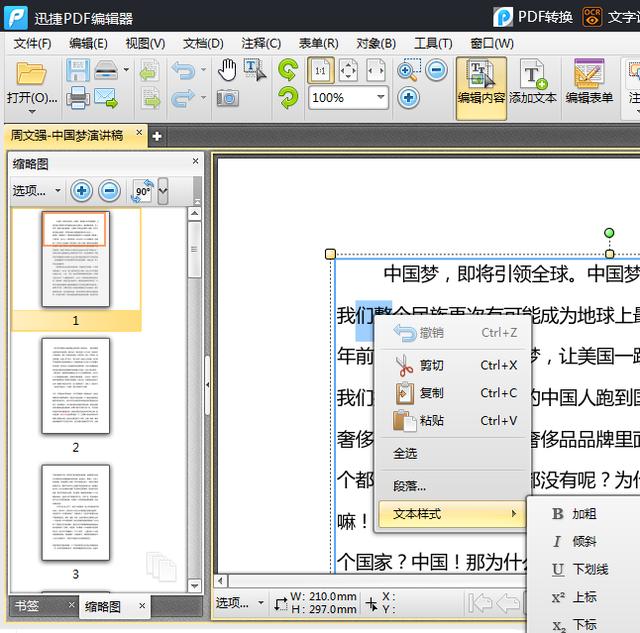Click the 添加文本 add text tool
The height and width of the screenshot is (633, 640).
point(533,82)
